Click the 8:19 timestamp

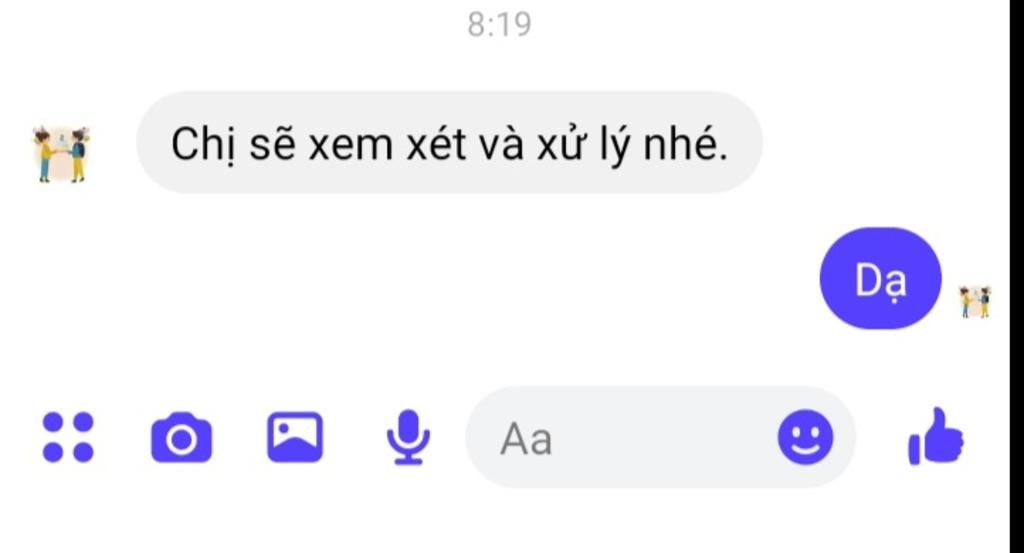pyautogui.click(x=500, y=25)
